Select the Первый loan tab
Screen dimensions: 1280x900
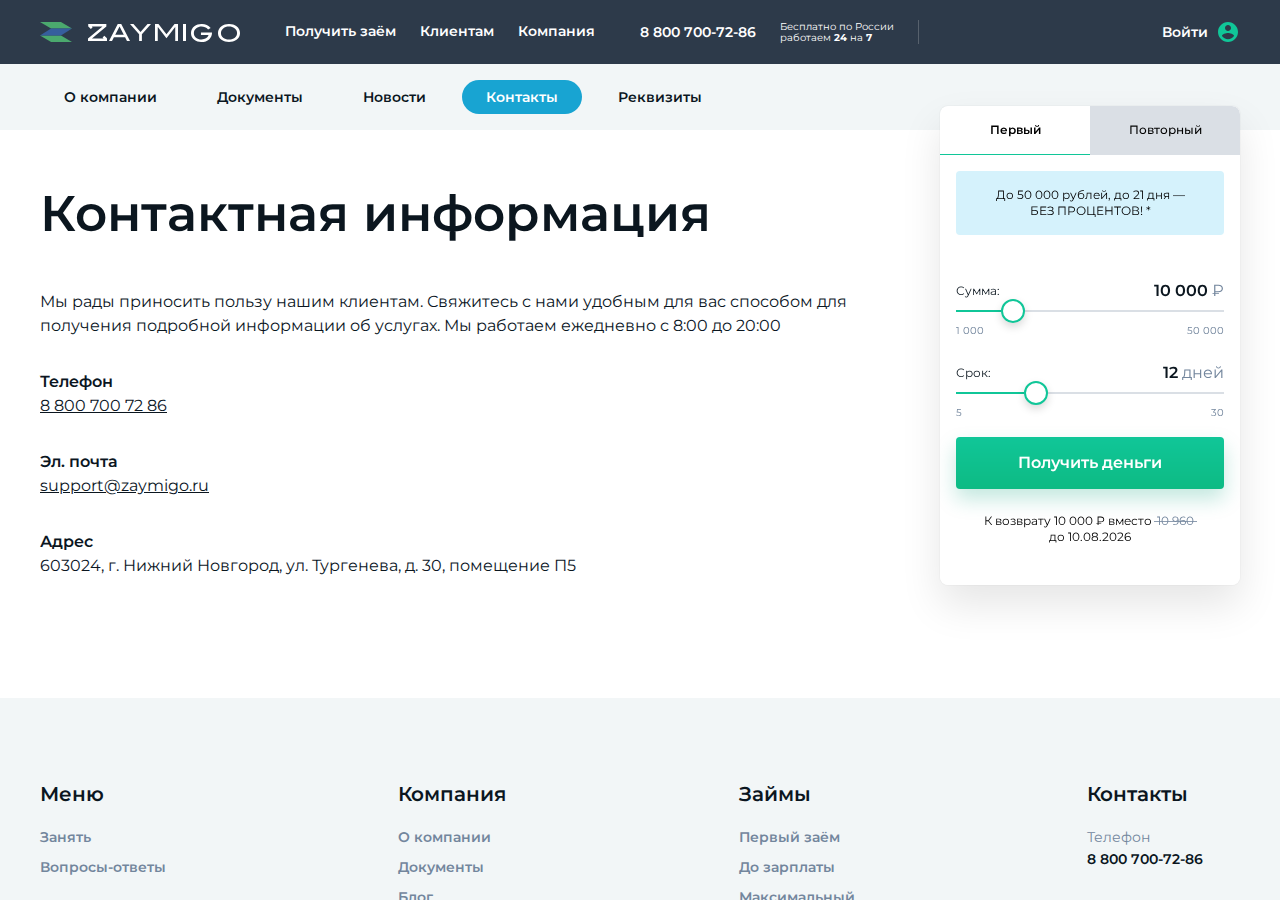tap(1015, 130)
